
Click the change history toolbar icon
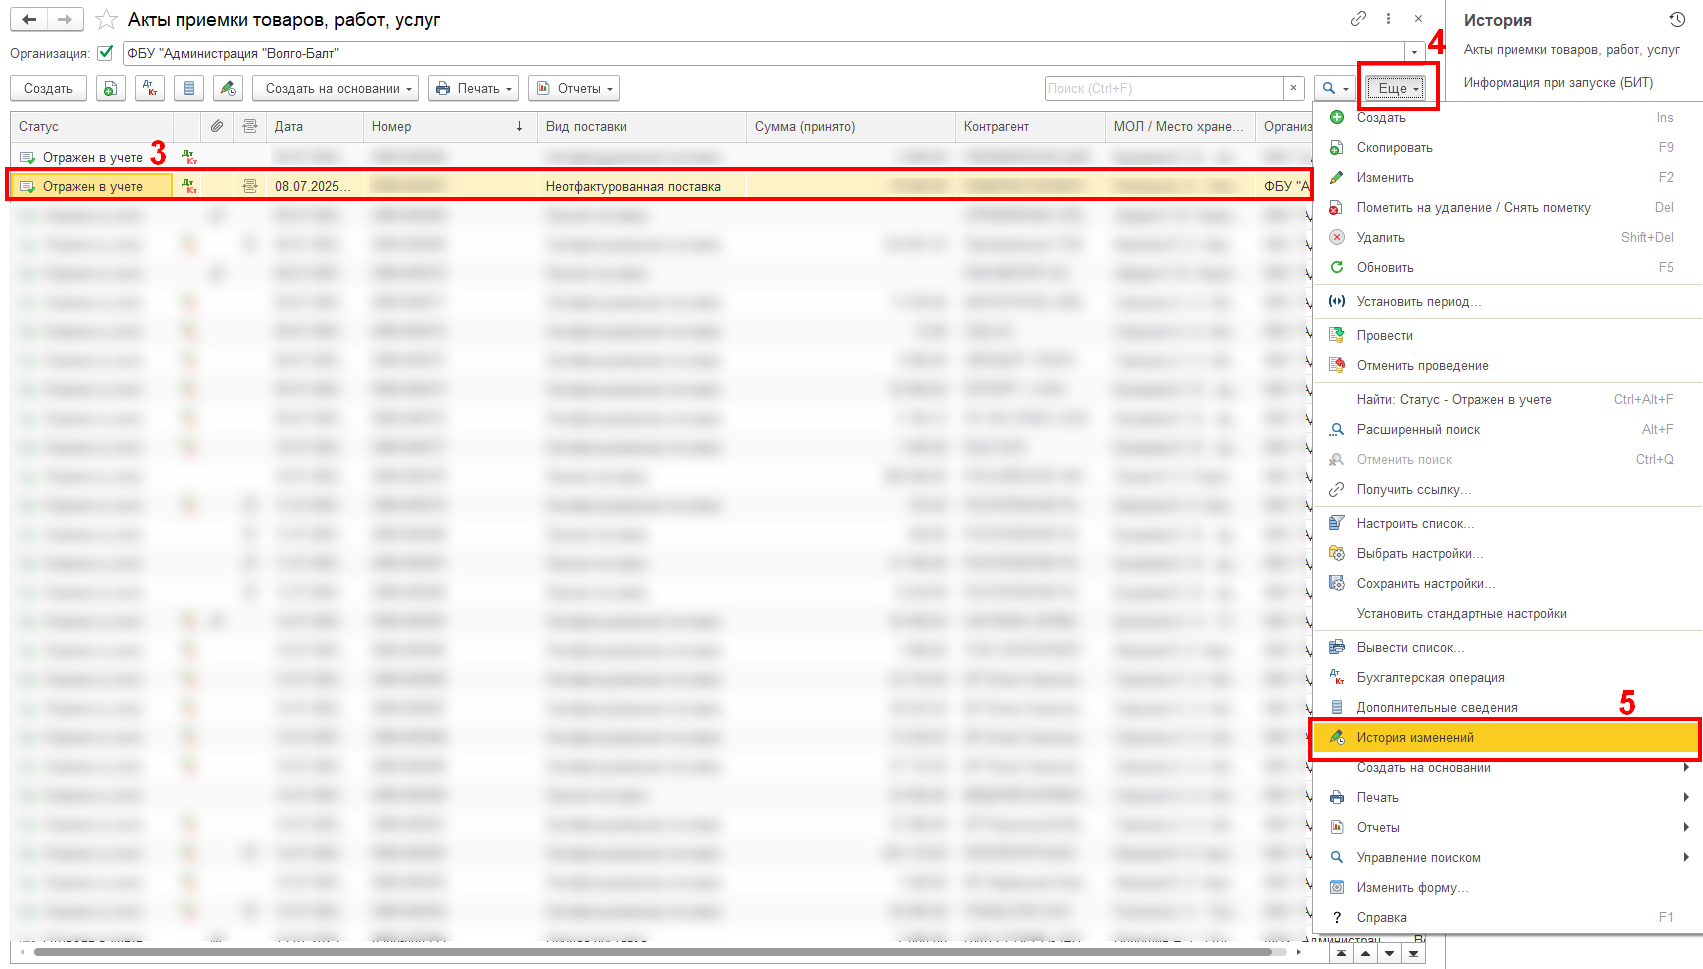tap(228, 89)
